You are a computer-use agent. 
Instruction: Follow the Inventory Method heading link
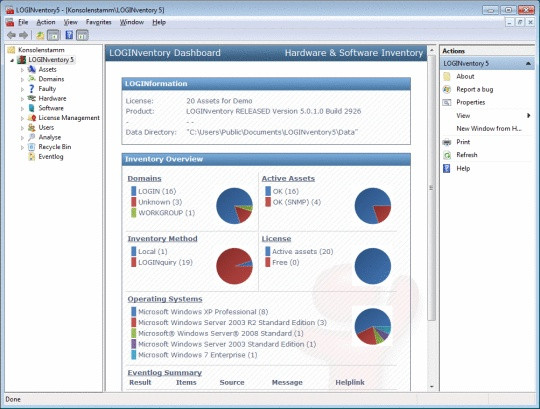click(x=163, y=239)
